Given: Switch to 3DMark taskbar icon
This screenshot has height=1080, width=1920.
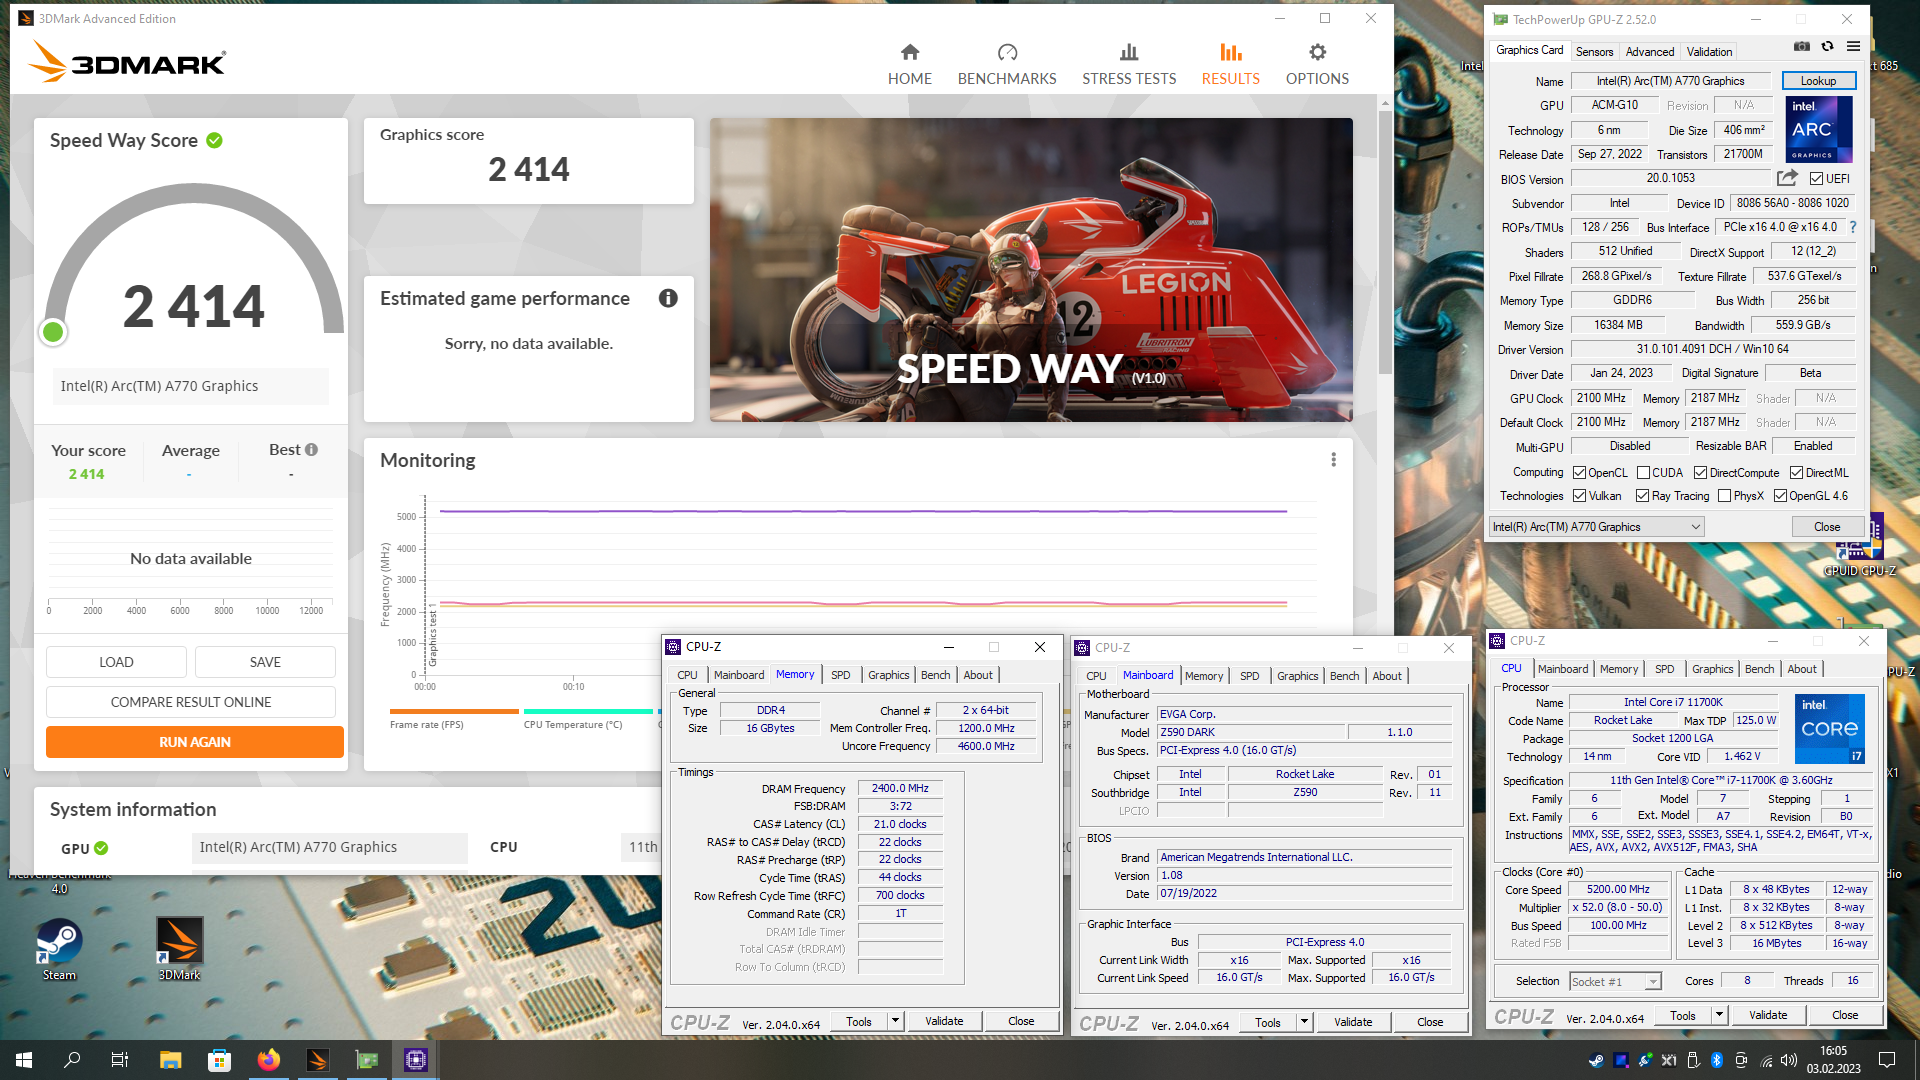Looking at the screenshot, I should pos(317,1060).
